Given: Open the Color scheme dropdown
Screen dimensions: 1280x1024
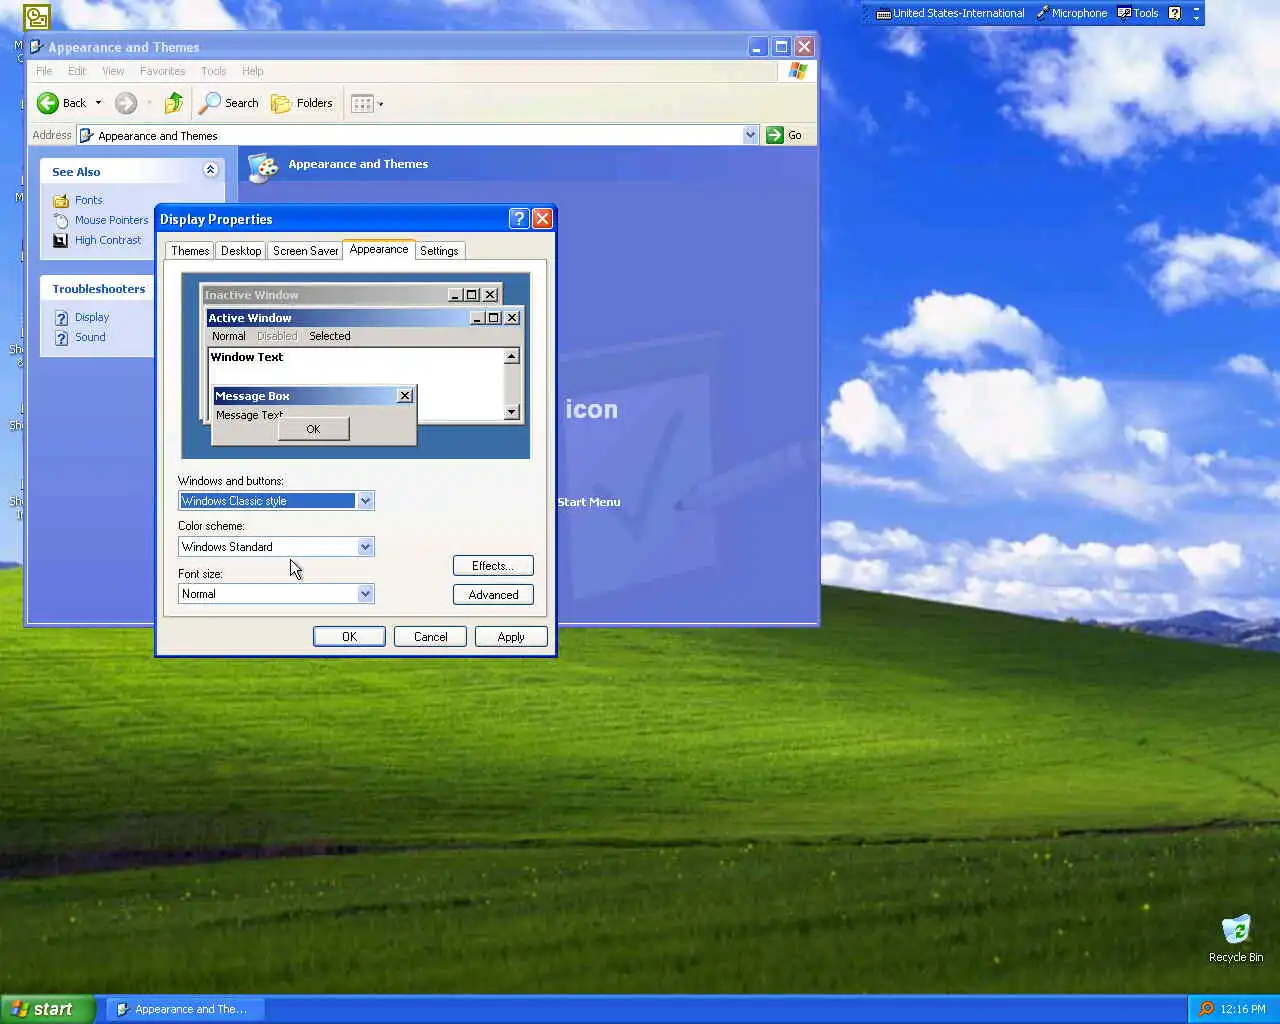Looking at the screenshot, I should pos(365,547).
